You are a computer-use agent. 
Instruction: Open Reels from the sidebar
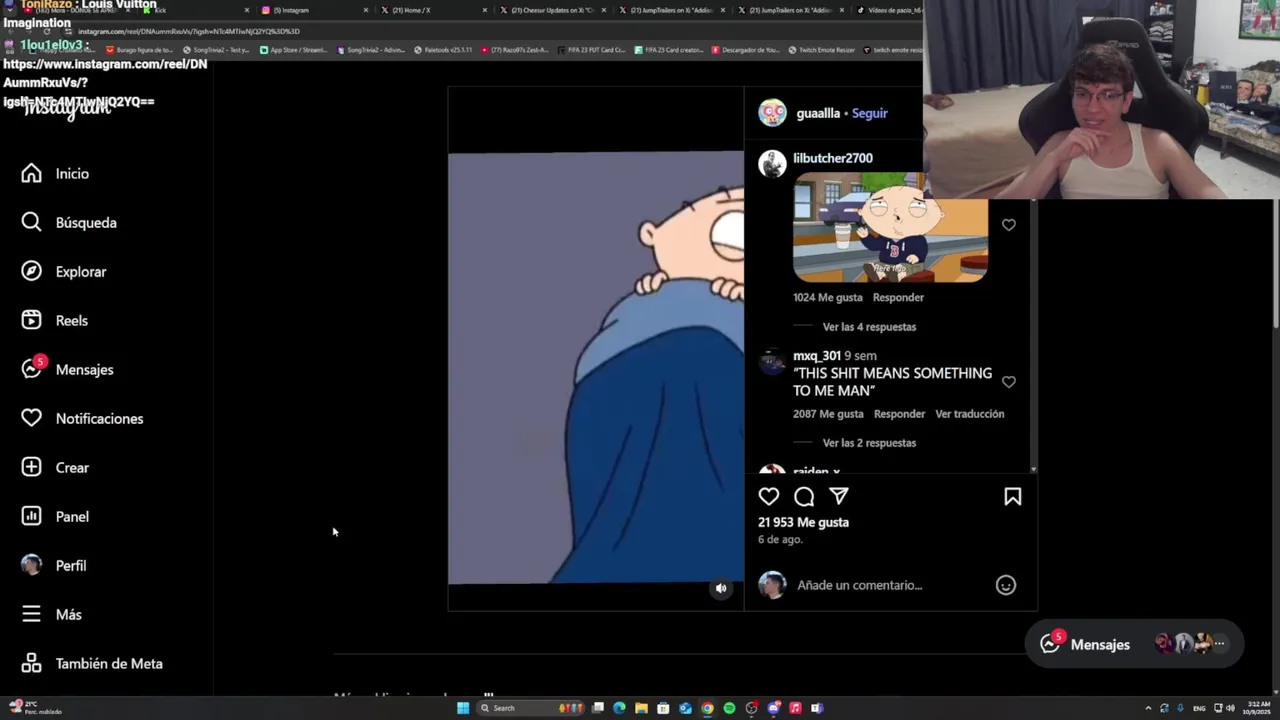[56, 321]
